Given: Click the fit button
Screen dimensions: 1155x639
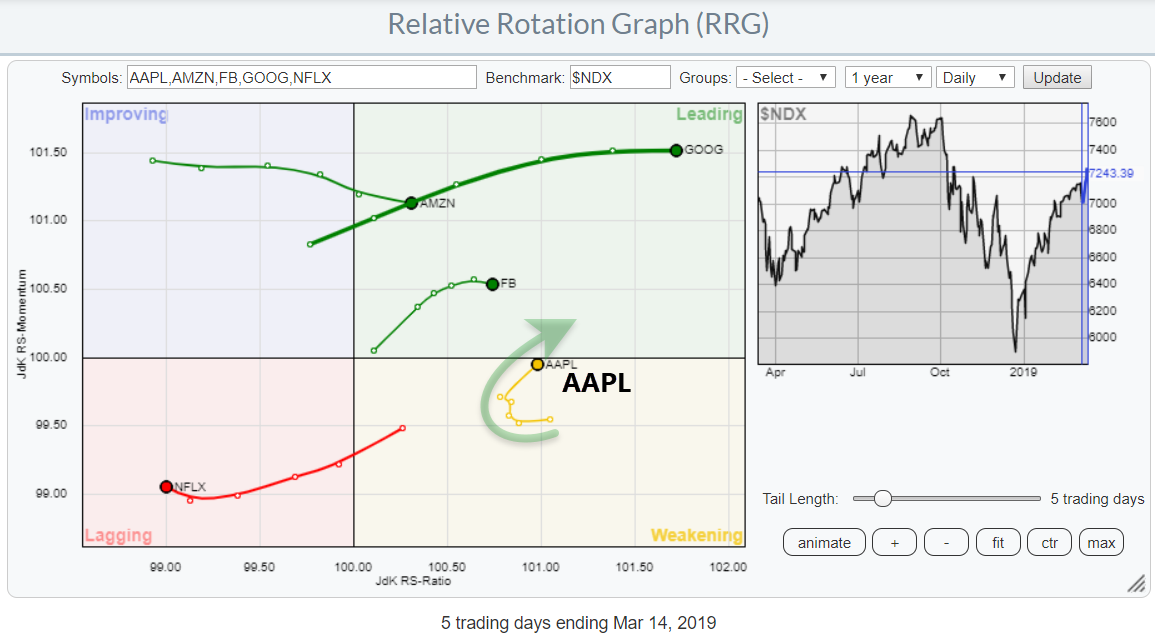Looking at the screenshot, I should tap(998, 542).
